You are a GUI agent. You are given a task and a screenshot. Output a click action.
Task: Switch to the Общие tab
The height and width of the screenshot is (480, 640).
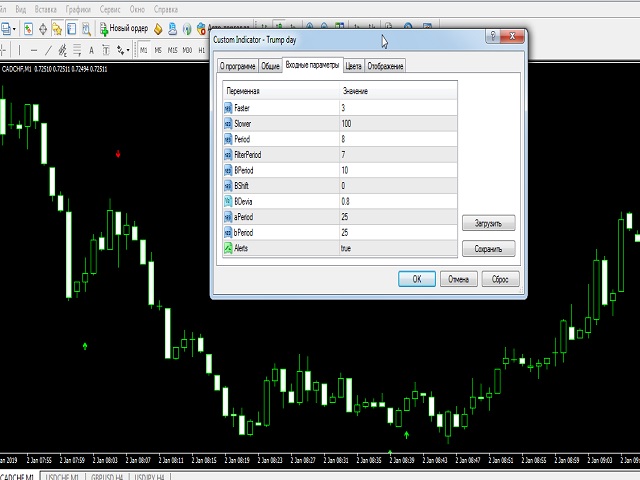pos(270,66)
